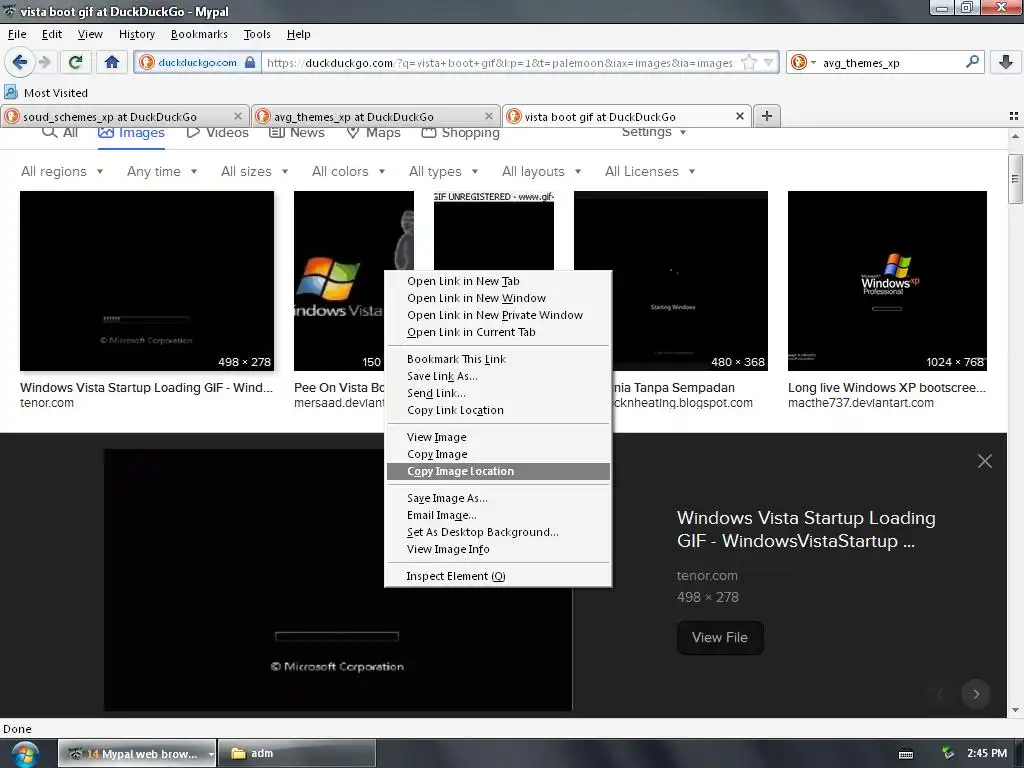Screen dimensions: 1024x768
Task: Click the on-screen keyboard tray icon
Action: coord(906,754)
